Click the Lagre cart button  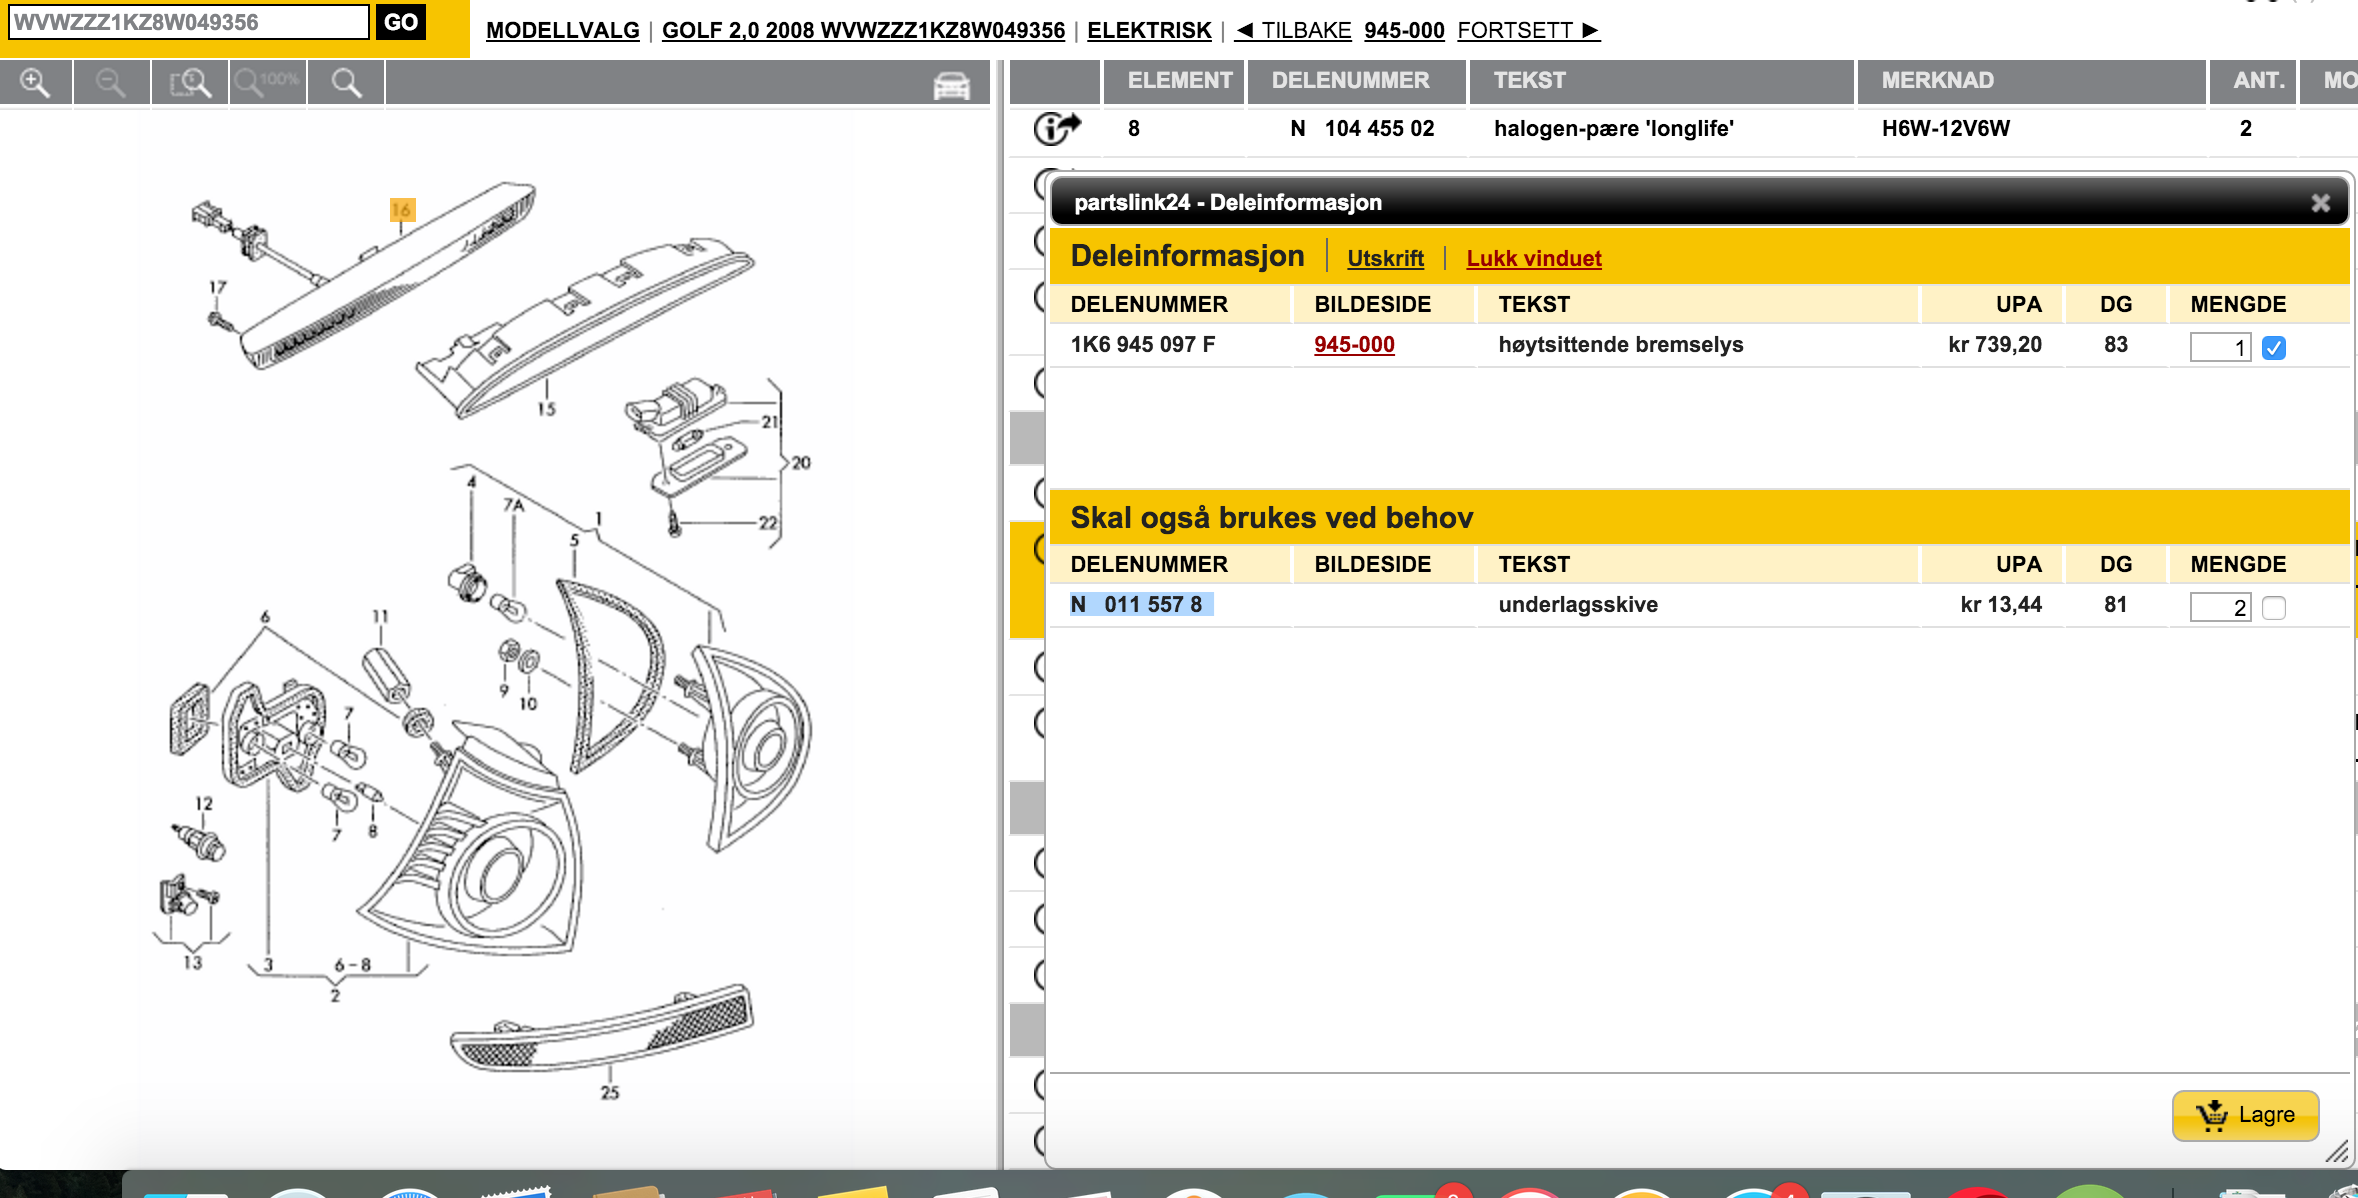click(x=2245, y=1115)
